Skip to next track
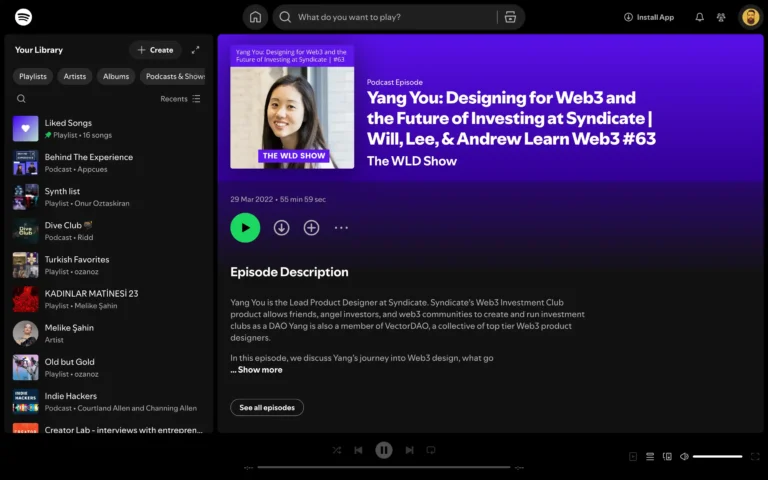 point(409,450)
